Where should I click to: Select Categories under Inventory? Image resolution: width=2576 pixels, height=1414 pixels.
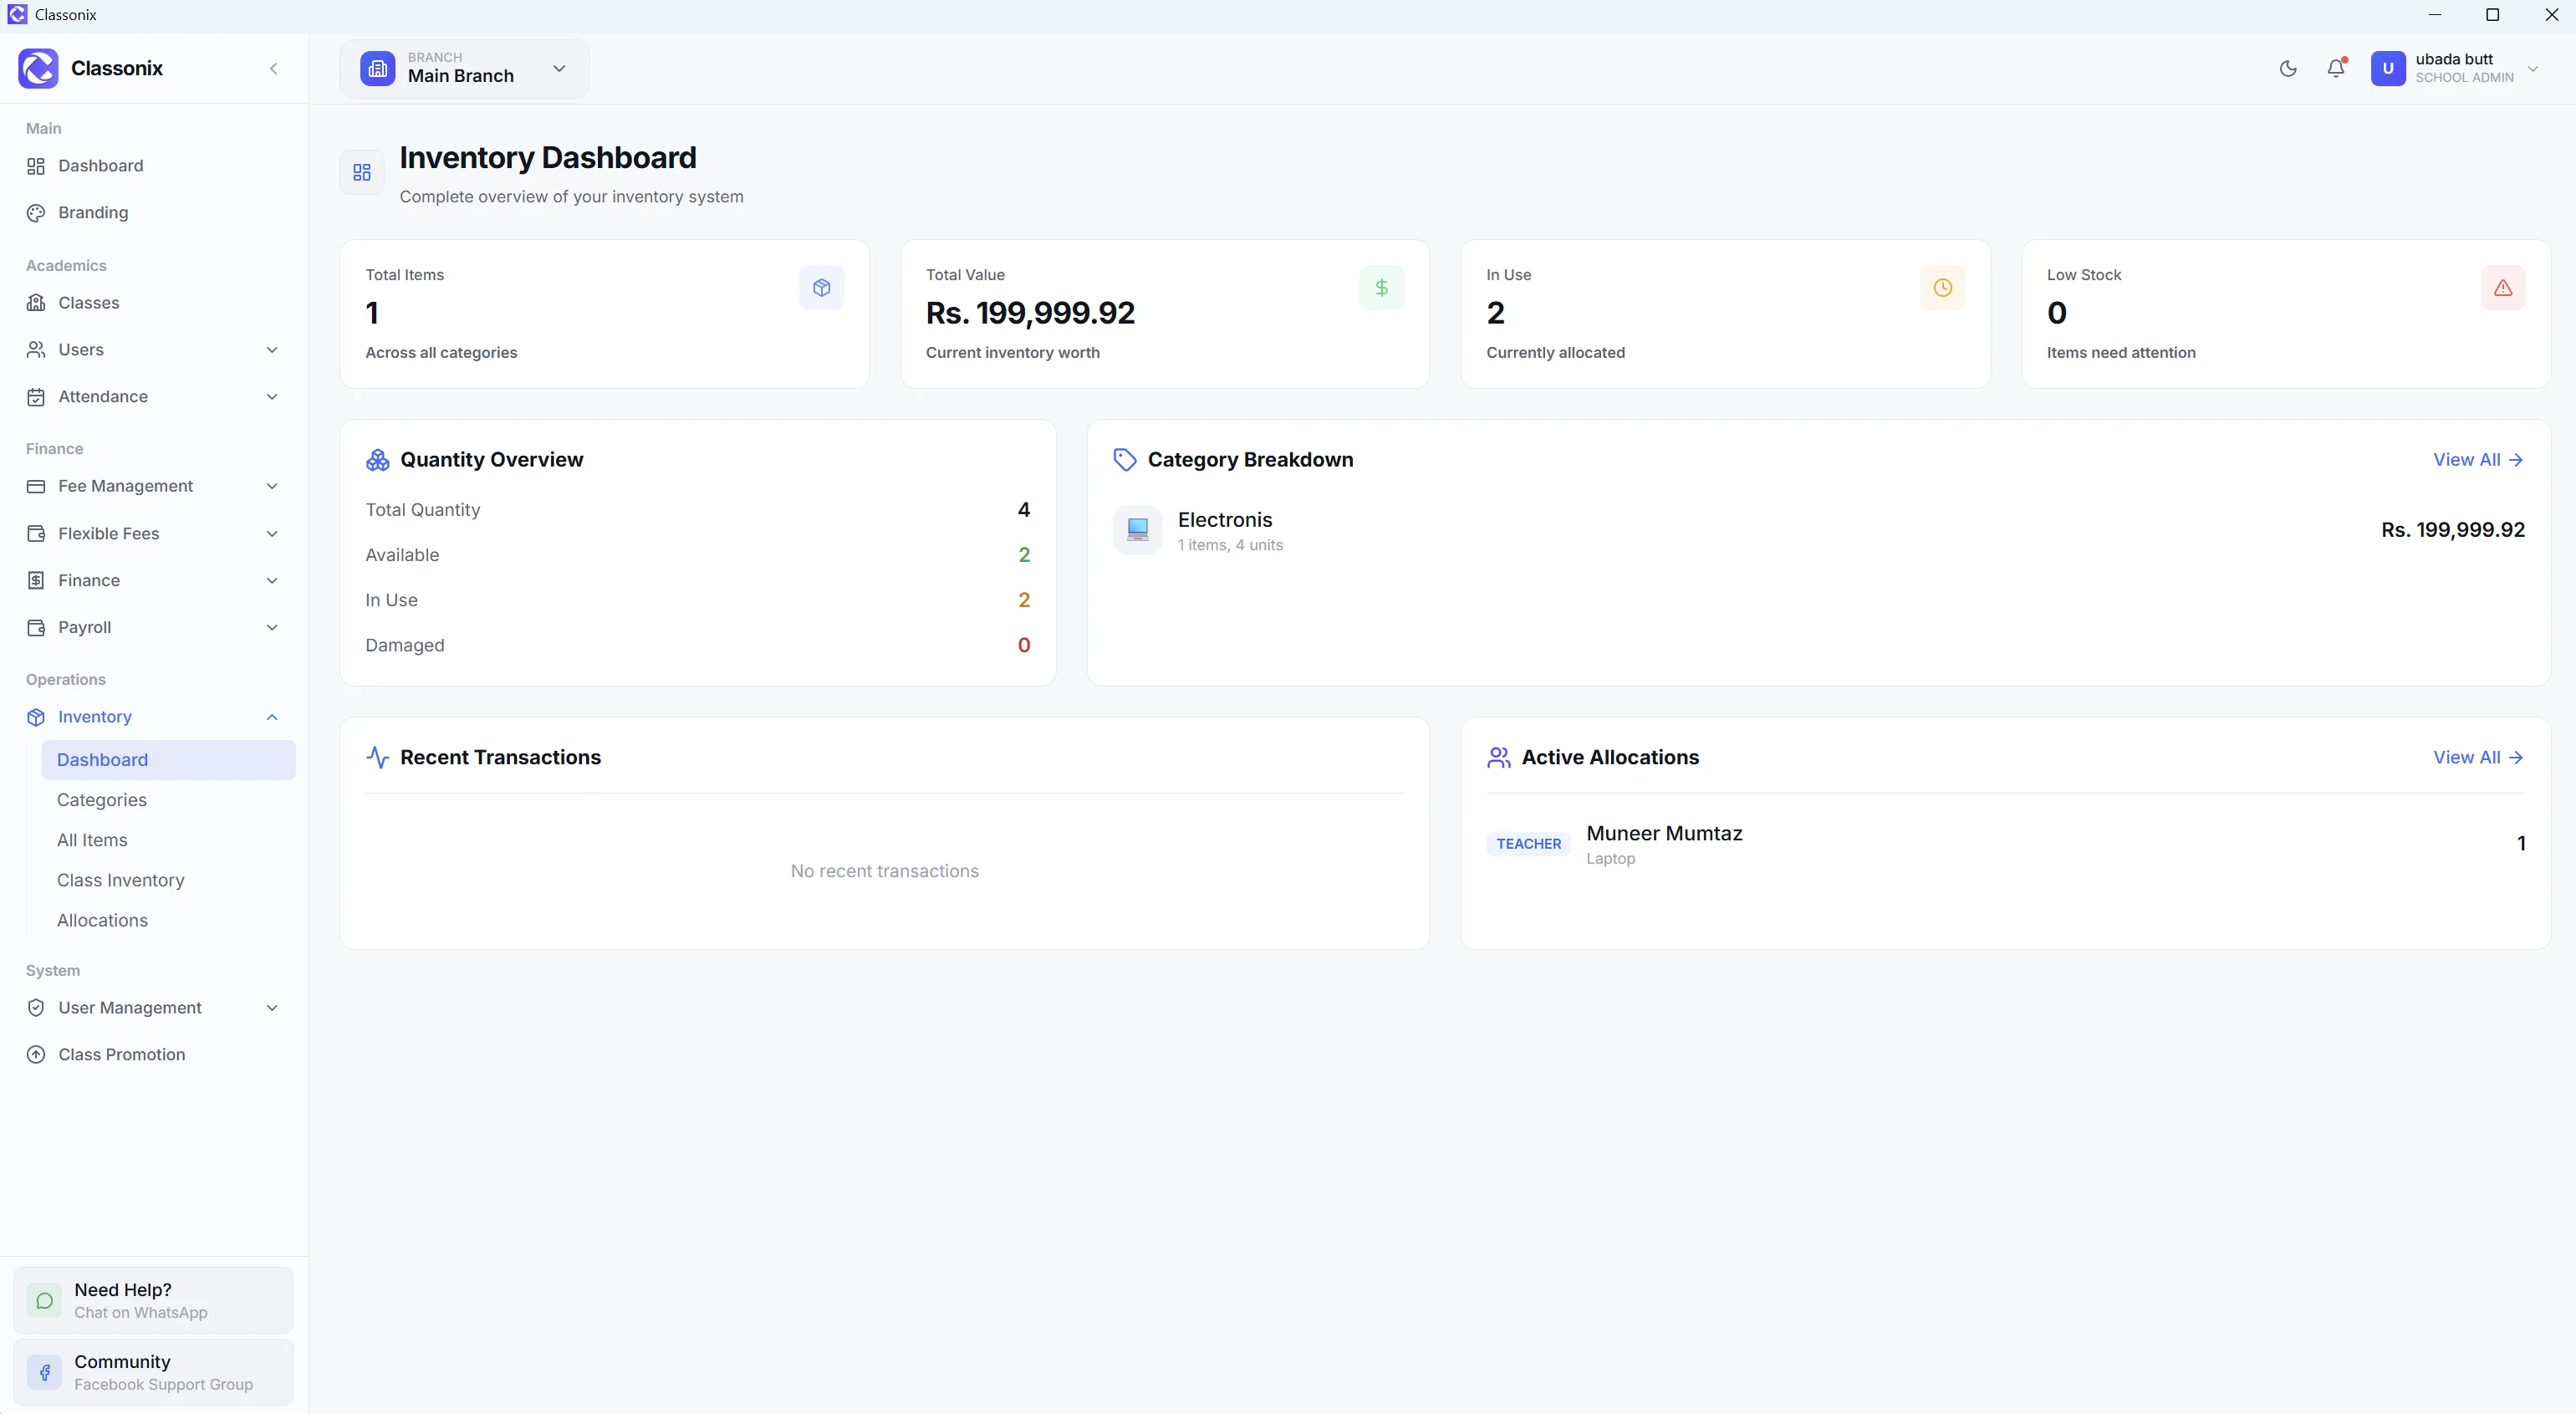[x=168, y=800]
